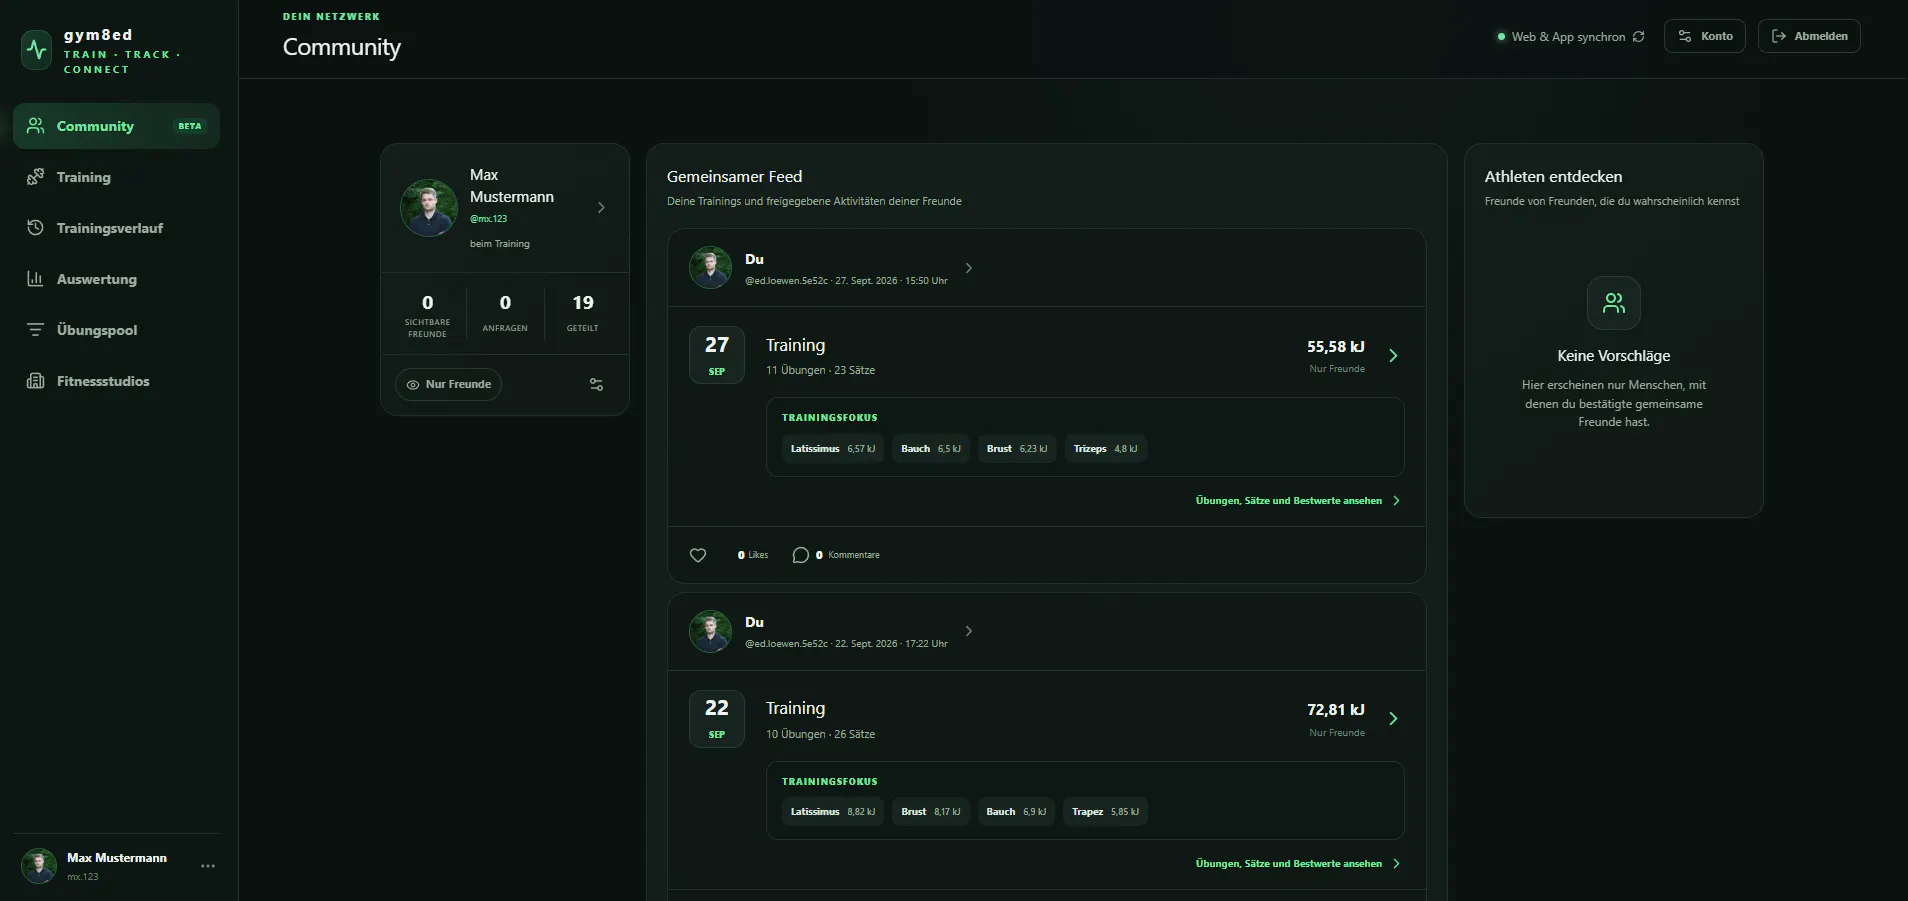
Task: Open the Konto settings button
Action: pos(1704,36)
